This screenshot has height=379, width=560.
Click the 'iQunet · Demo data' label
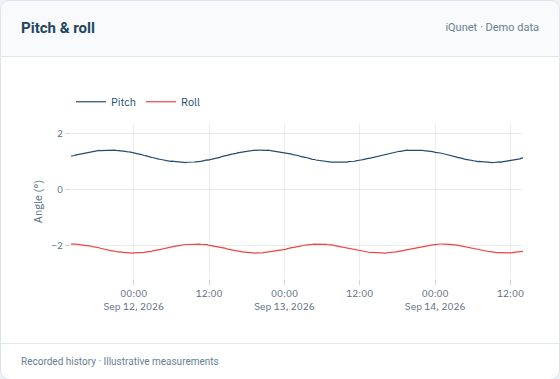coord(492,27)
